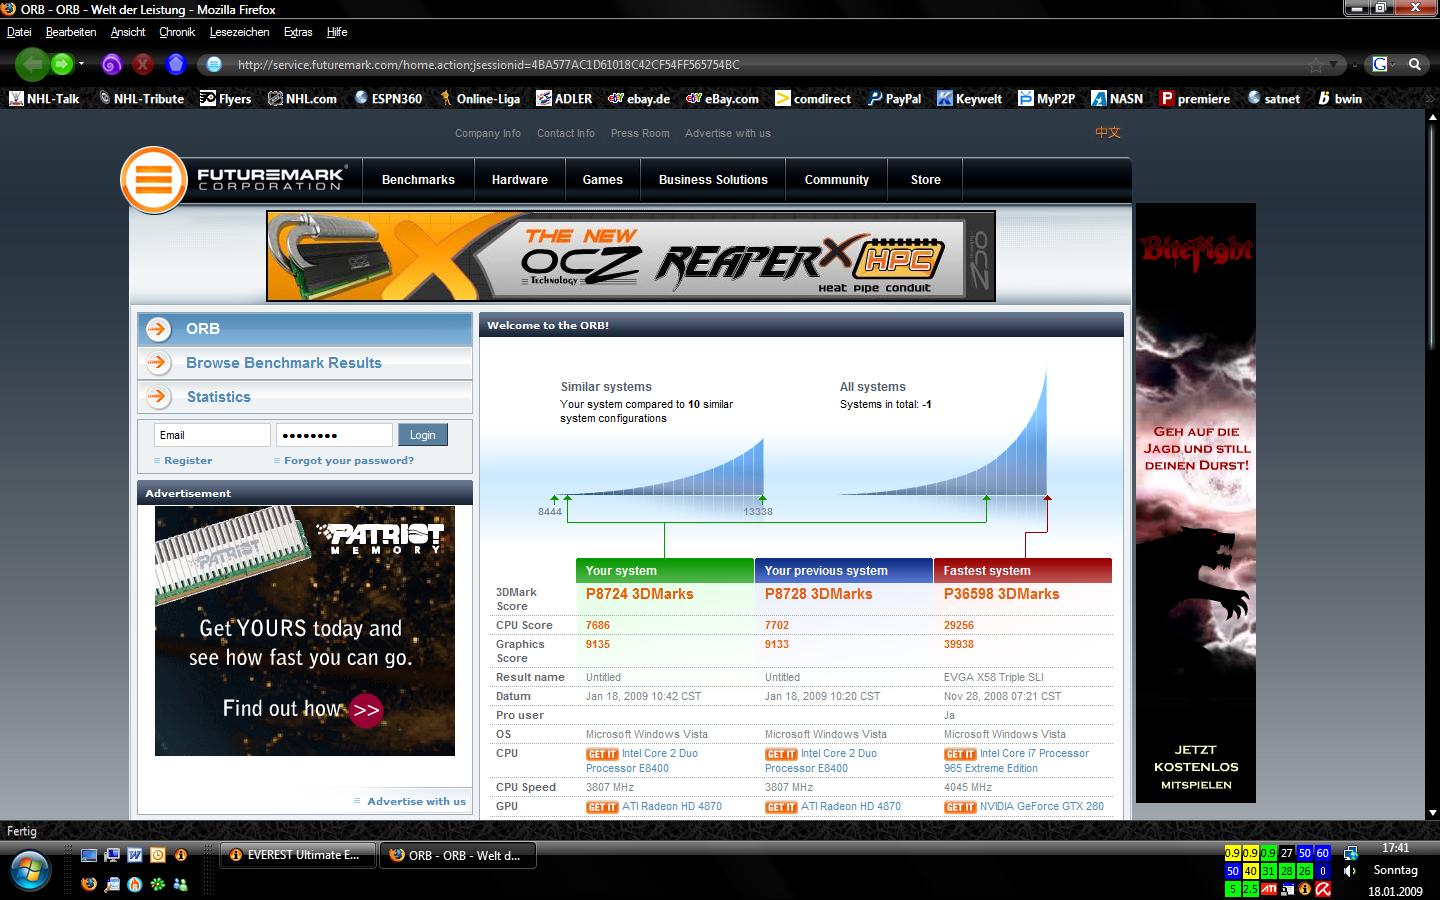This screenshot has width=1440, height=900.
Task: Open the NHL-Talk bookmark
Action: [x=44, y=98]
